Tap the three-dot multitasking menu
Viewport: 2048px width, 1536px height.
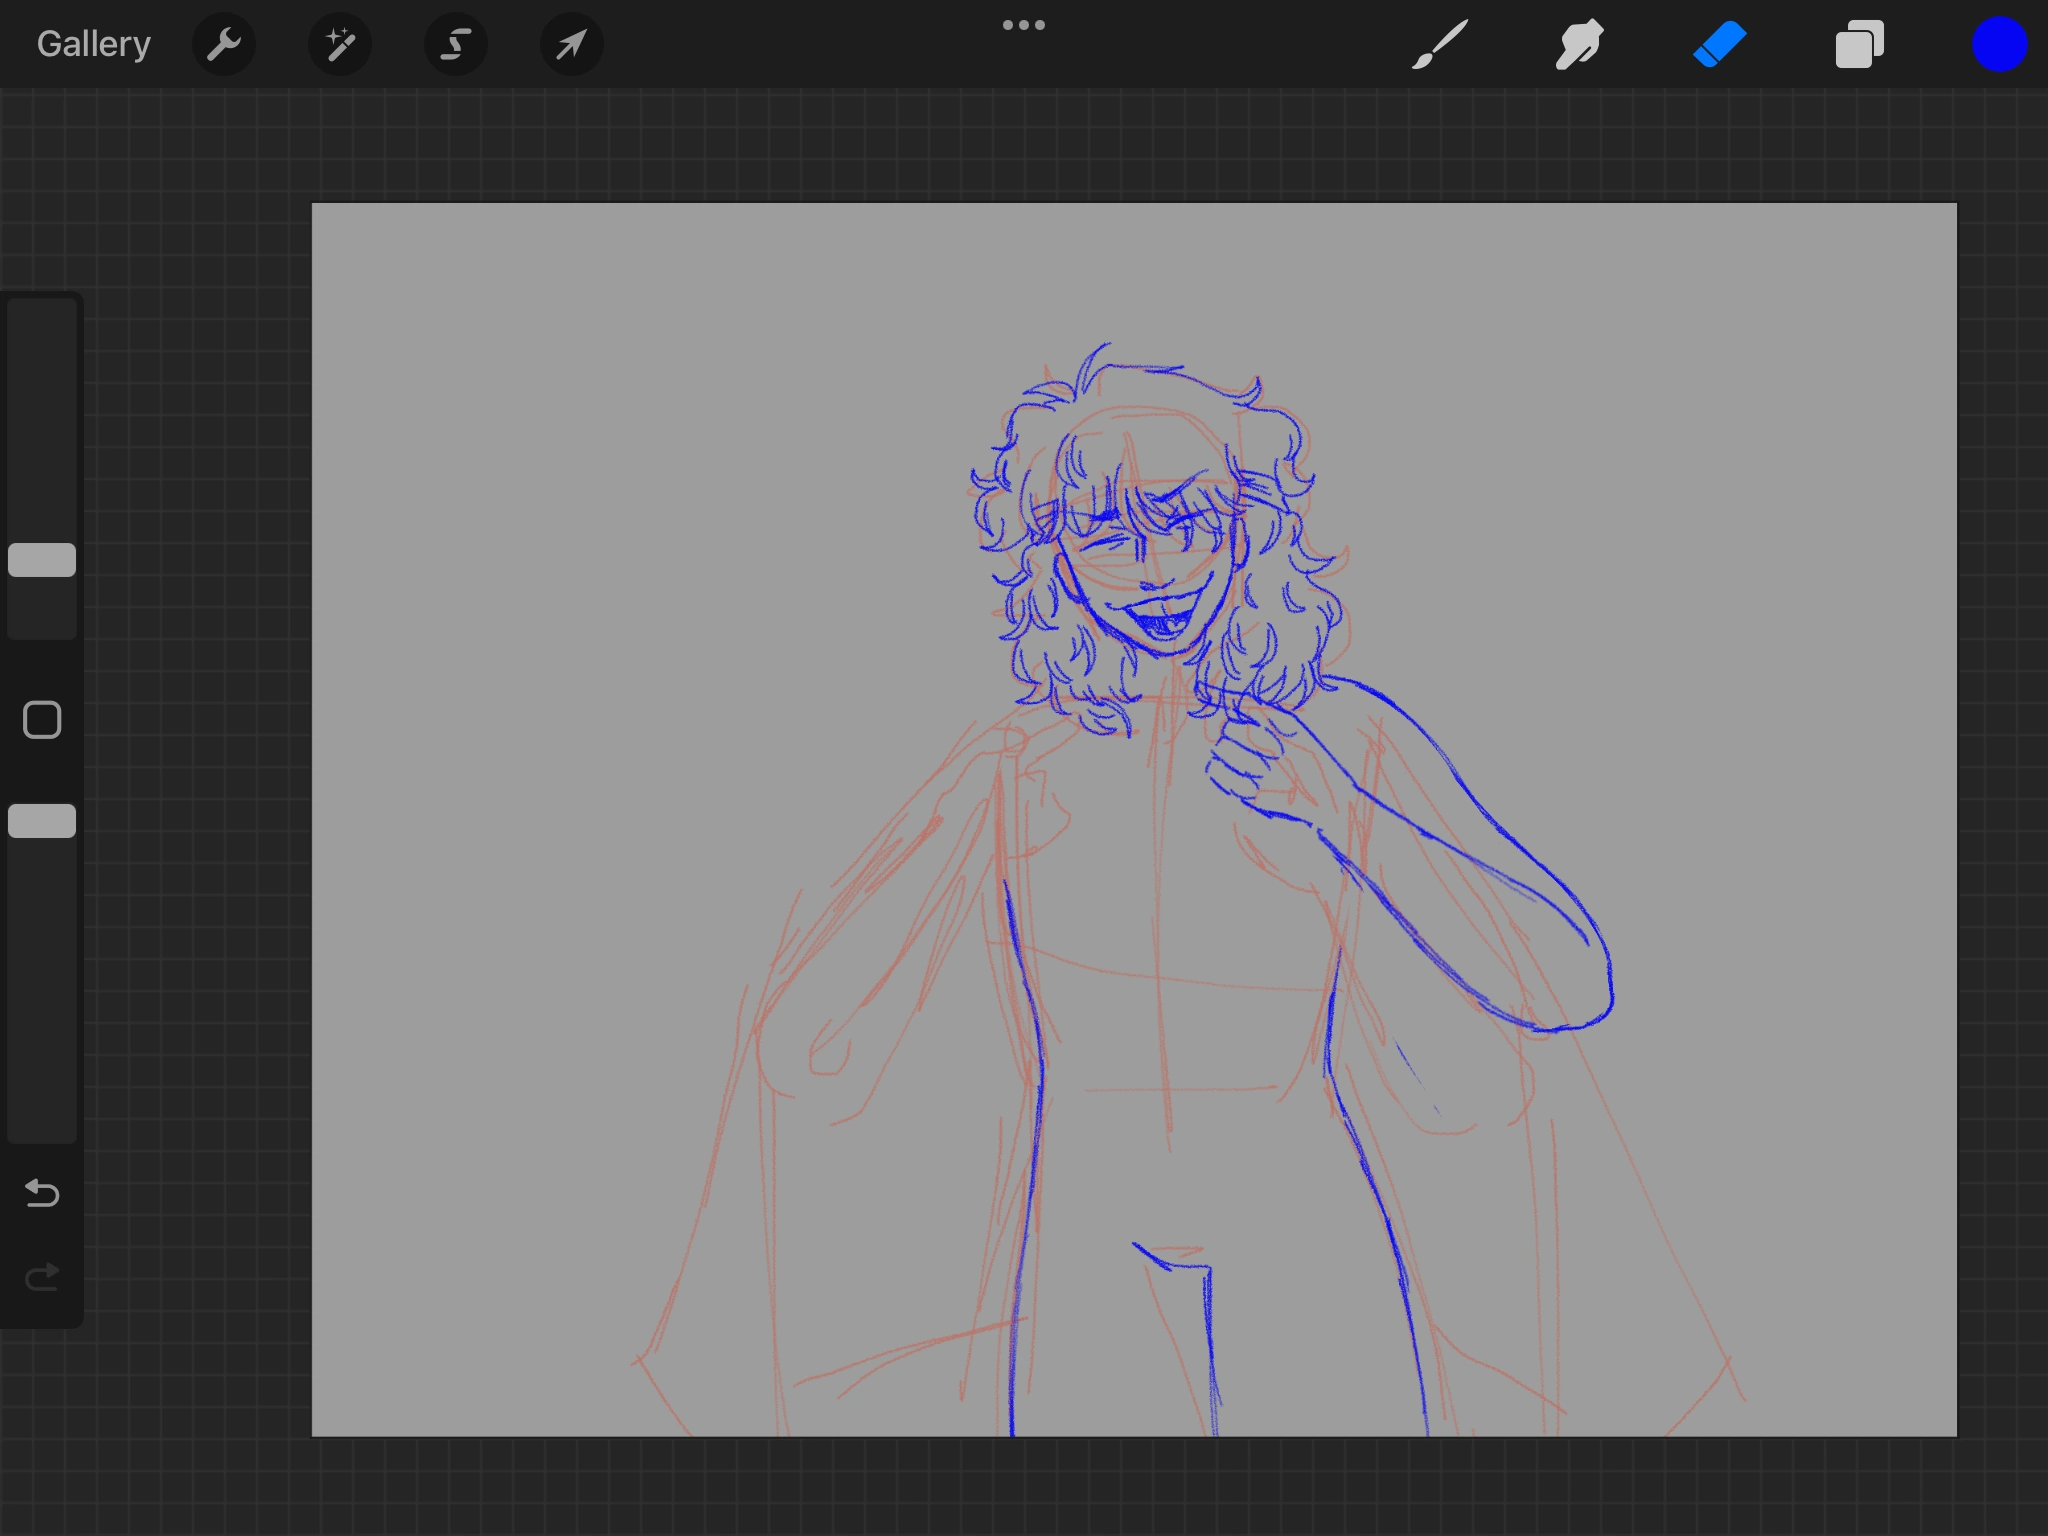point(1023,25)
